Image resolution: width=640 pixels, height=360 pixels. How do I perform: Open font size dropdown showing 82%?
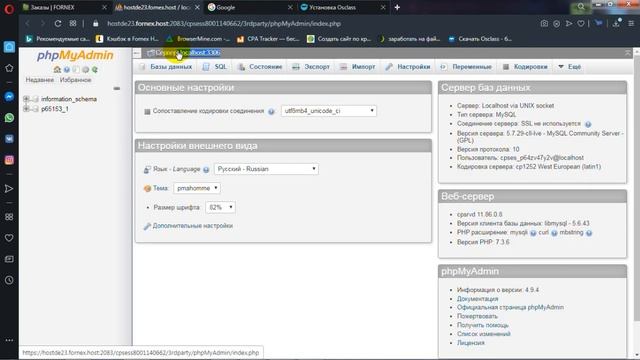tap(220, 207)
